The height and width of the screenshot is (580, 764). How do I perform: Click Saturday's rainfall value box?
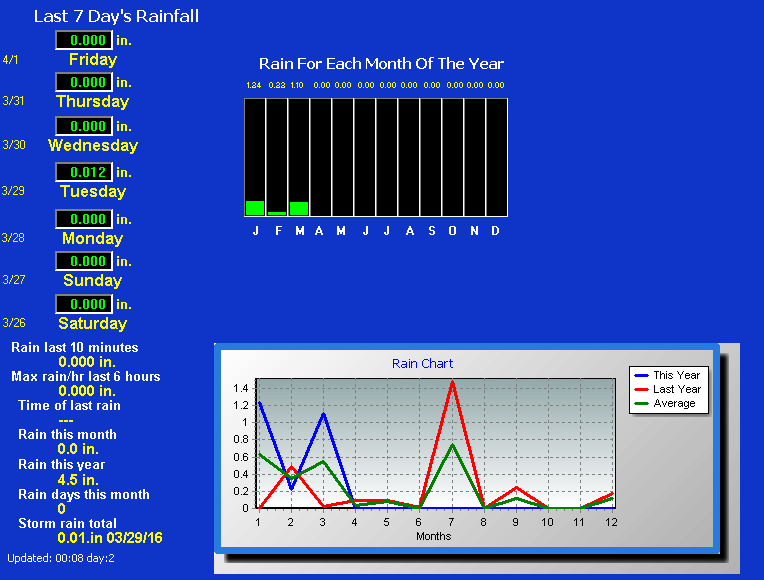[x=82, y=304]
